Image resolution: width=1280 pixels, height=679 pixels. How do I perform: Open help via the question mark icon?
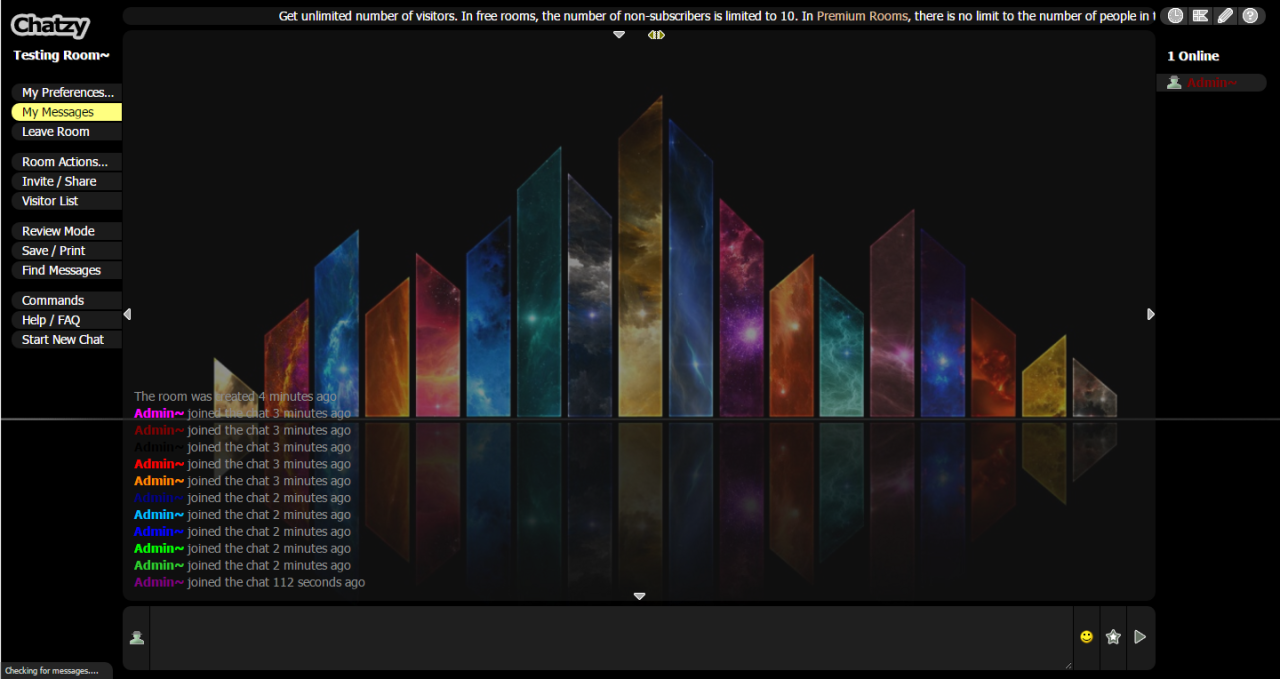click(x=1250, y=16)
